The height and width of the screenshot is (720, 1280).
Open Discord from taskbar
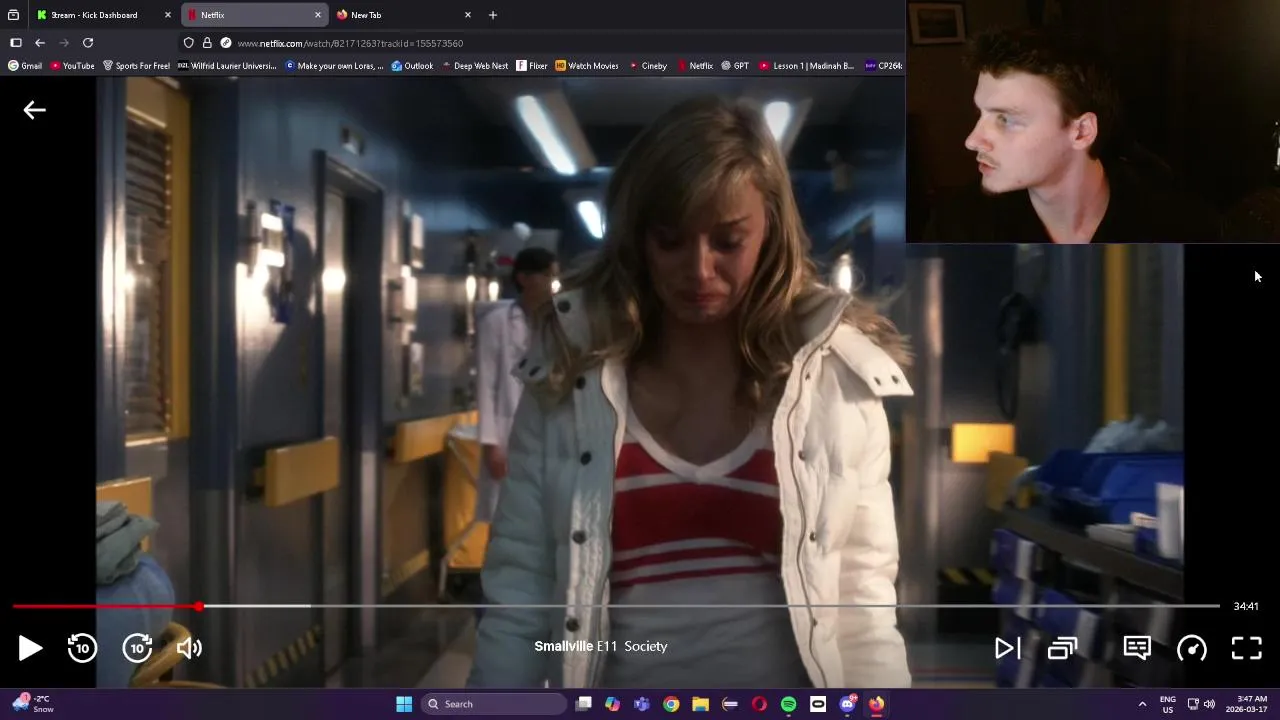point(847,704)
